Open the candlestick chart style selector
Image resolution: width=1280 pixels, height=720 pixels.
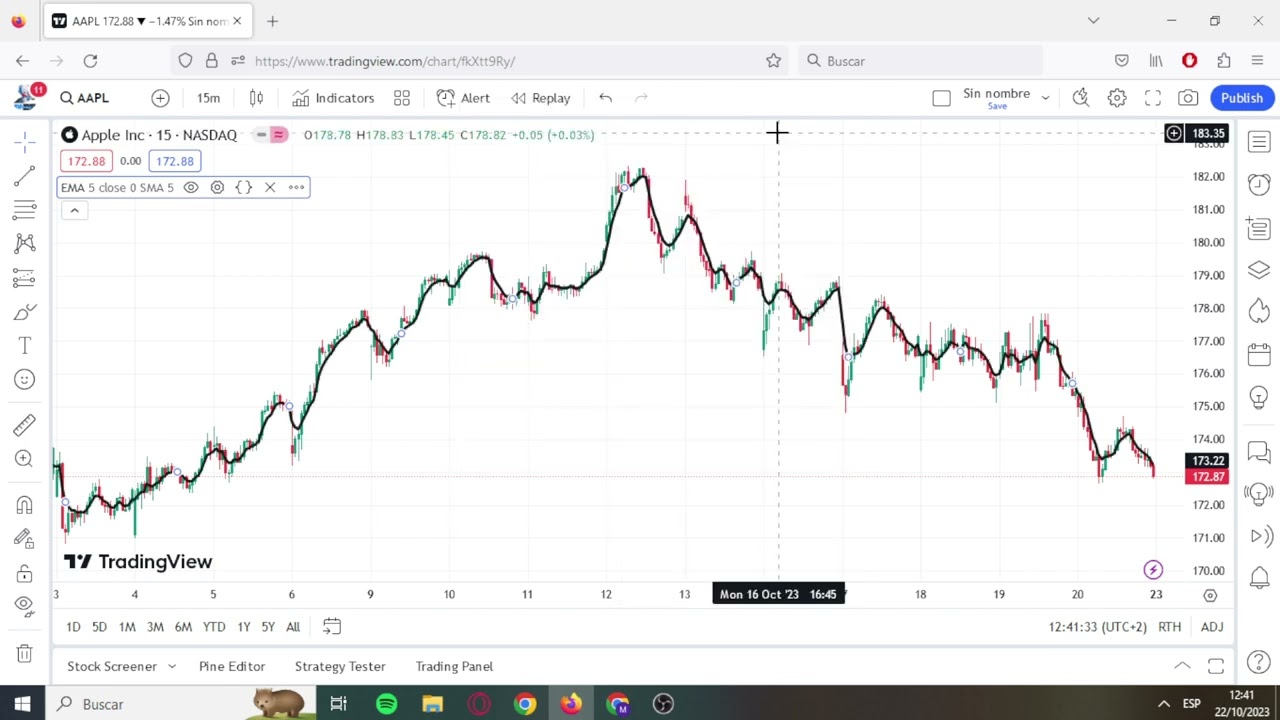tap(256, 98)
